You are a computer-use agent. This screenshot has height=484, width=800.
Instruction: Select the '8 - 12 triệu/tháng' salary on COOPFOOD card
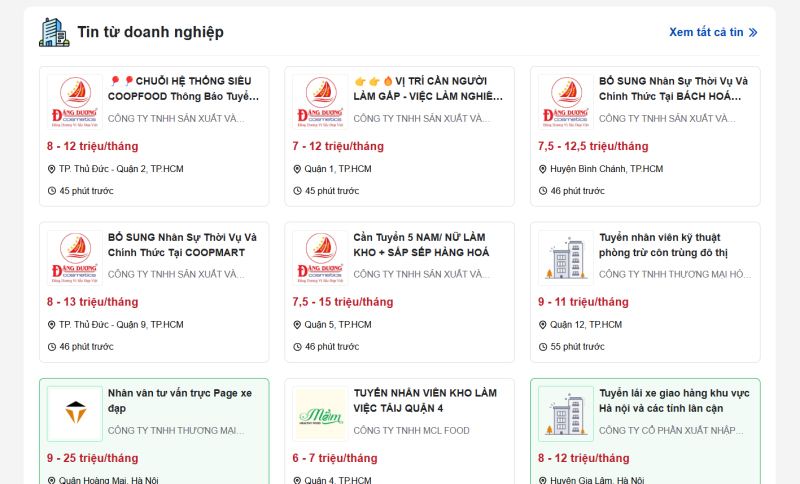pos(92,146)
